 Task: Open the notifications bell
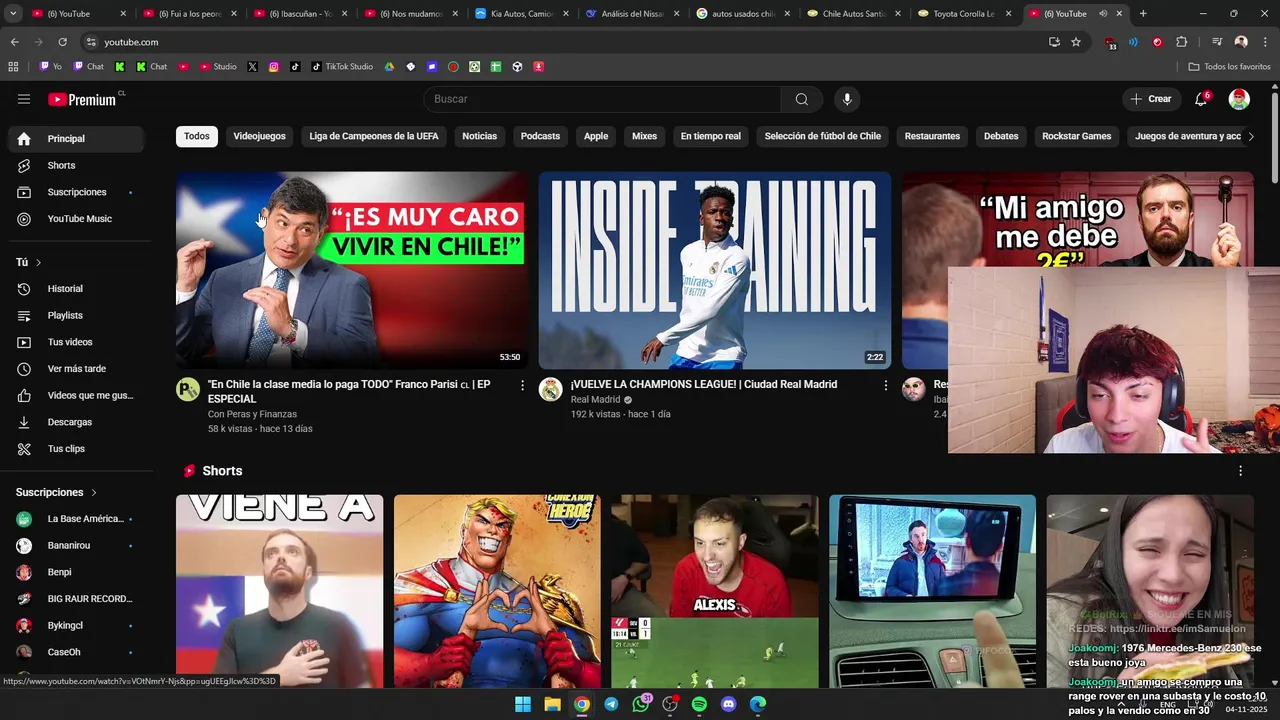(1201, 99)
